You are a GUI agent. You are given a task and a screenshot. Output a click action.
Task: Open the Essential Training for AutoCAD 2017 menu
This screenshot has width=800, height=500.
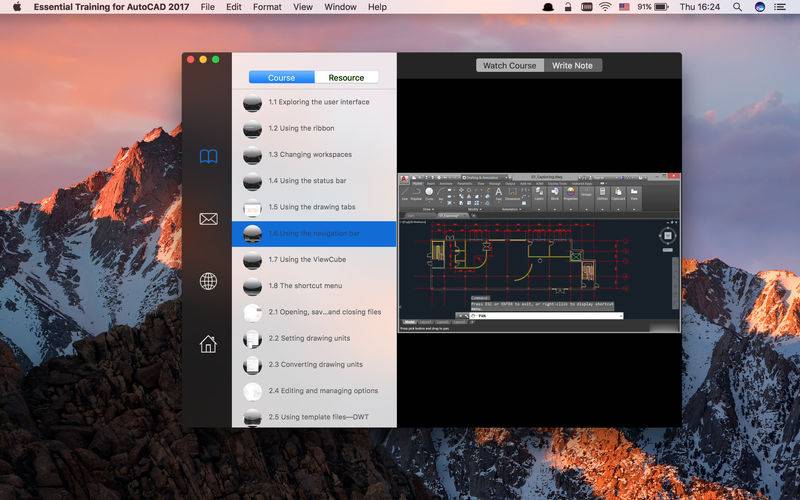click(111, 7)
